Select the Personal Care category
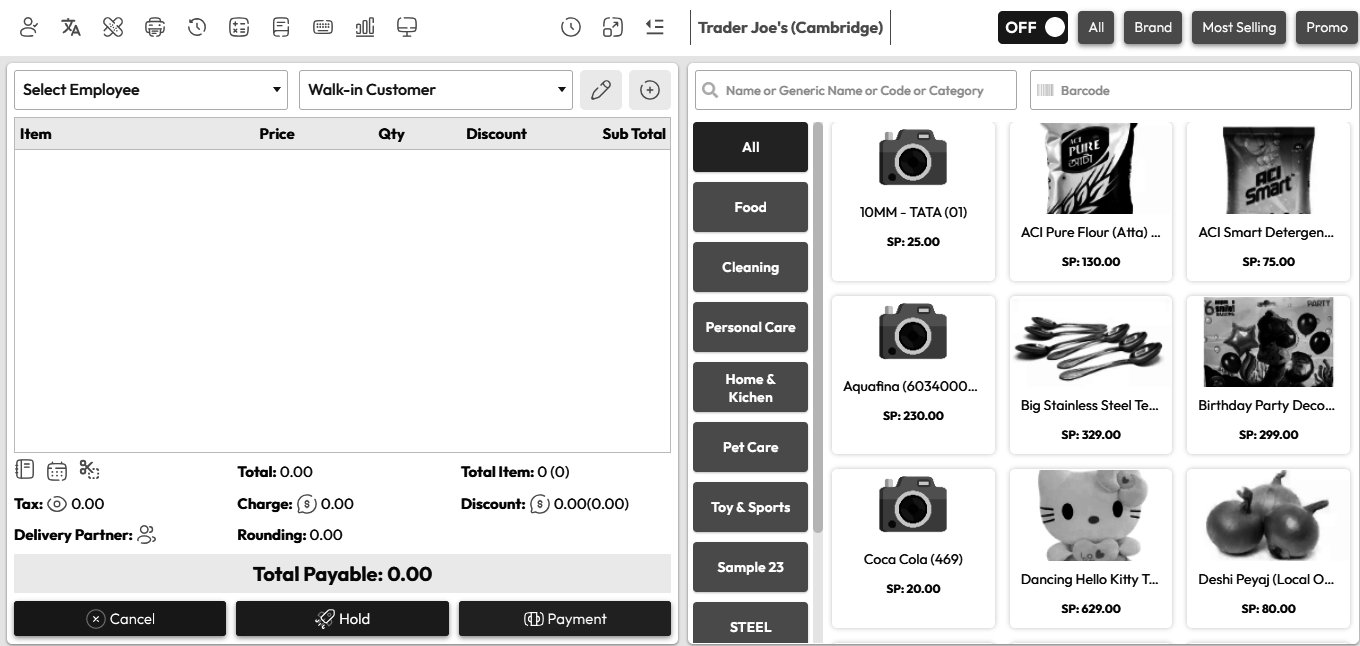1360x646 pixels. 750,327
